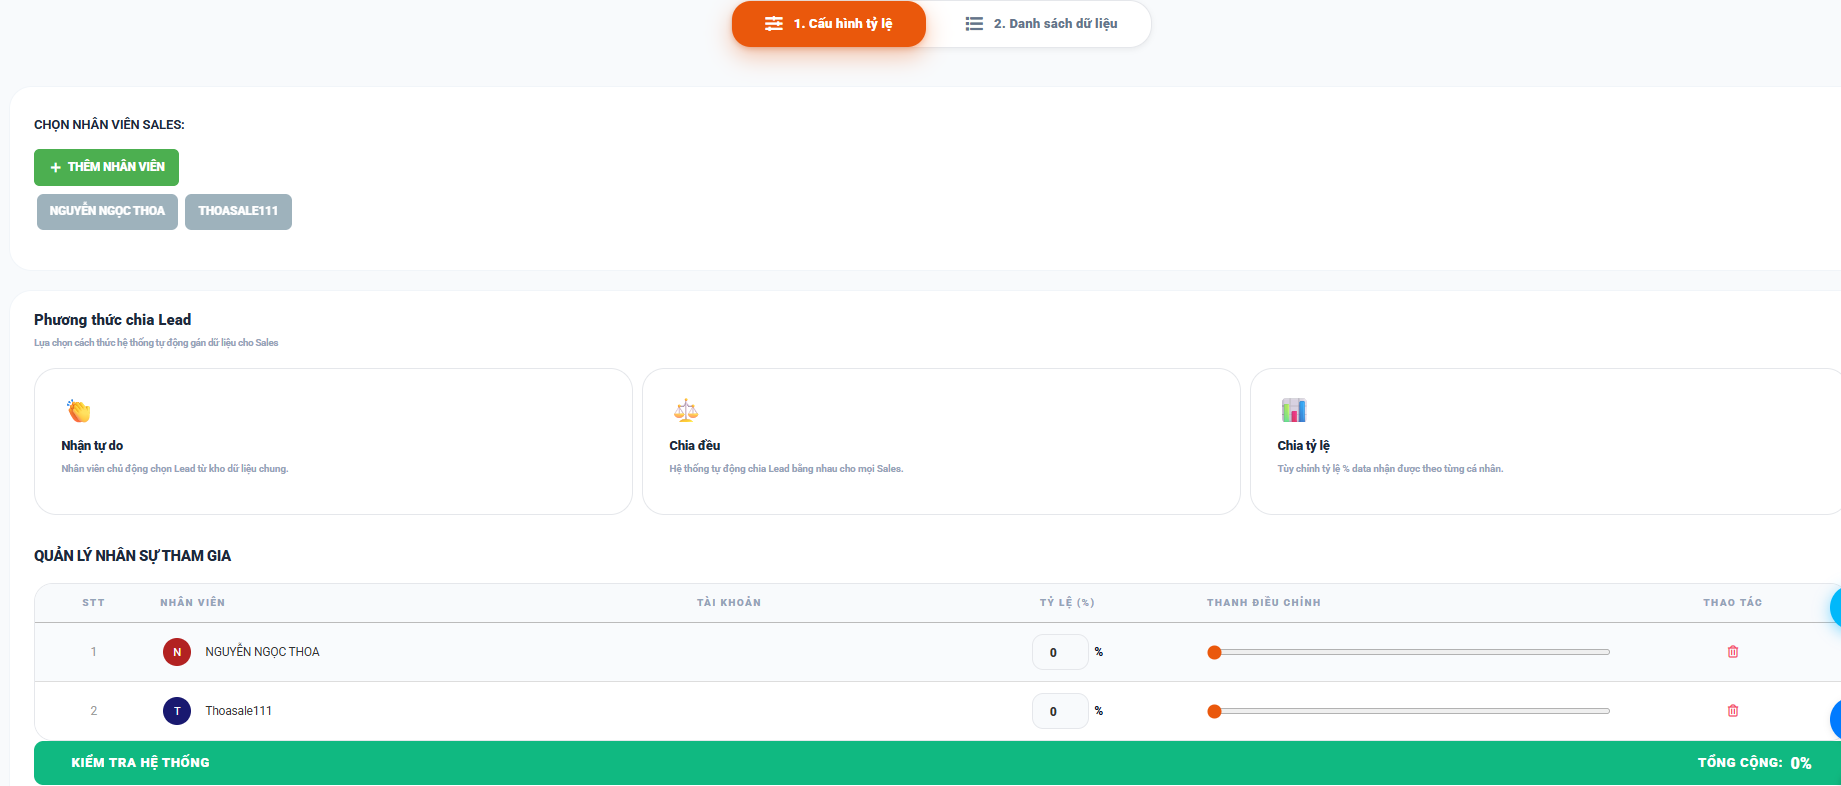
Task: Click the list icon in data list tab
Action: 974,24
